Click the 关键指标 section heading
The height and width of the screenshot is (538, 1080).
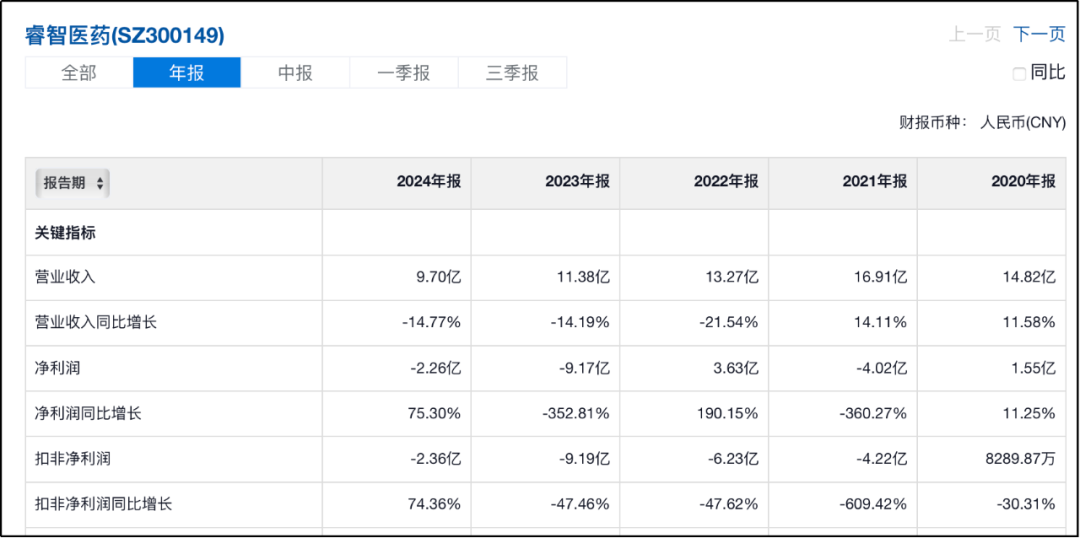66,233
